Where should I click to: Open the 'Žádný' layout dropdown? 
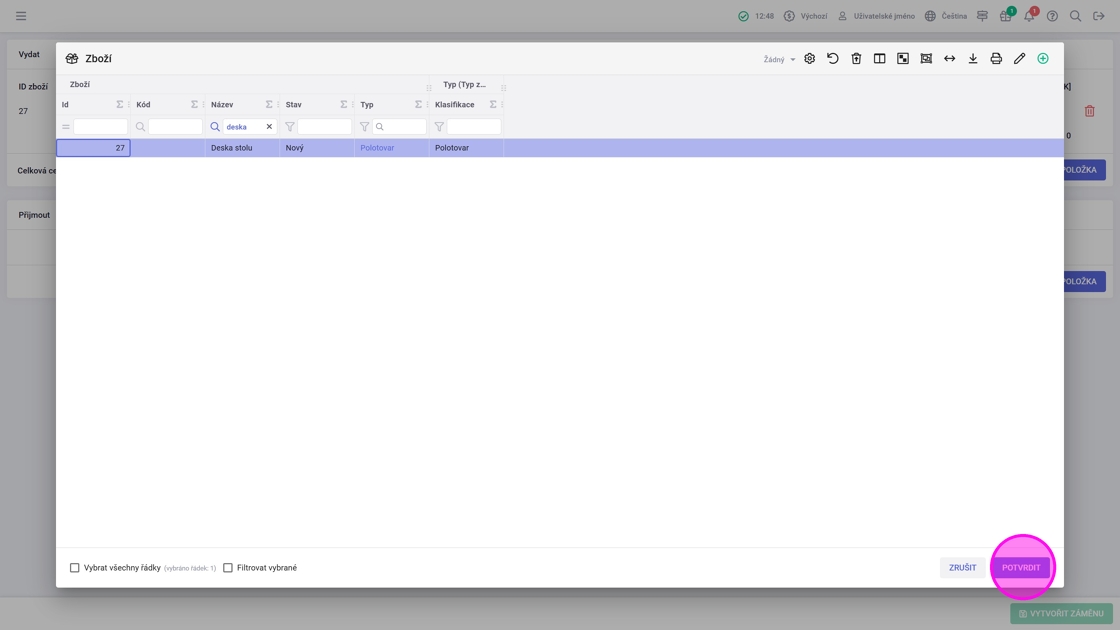[x=779, y=59]
